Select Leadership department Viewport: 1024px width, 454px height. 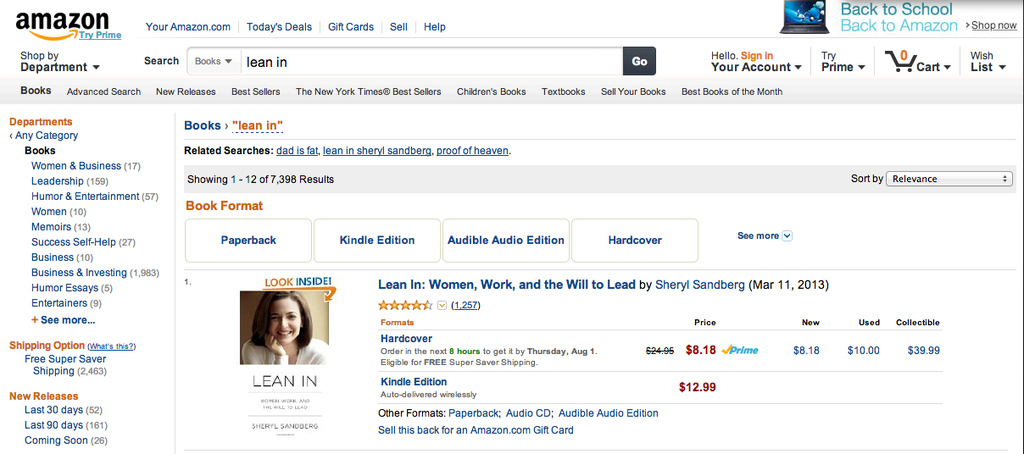pyautogui.click(x=57, y=181)
